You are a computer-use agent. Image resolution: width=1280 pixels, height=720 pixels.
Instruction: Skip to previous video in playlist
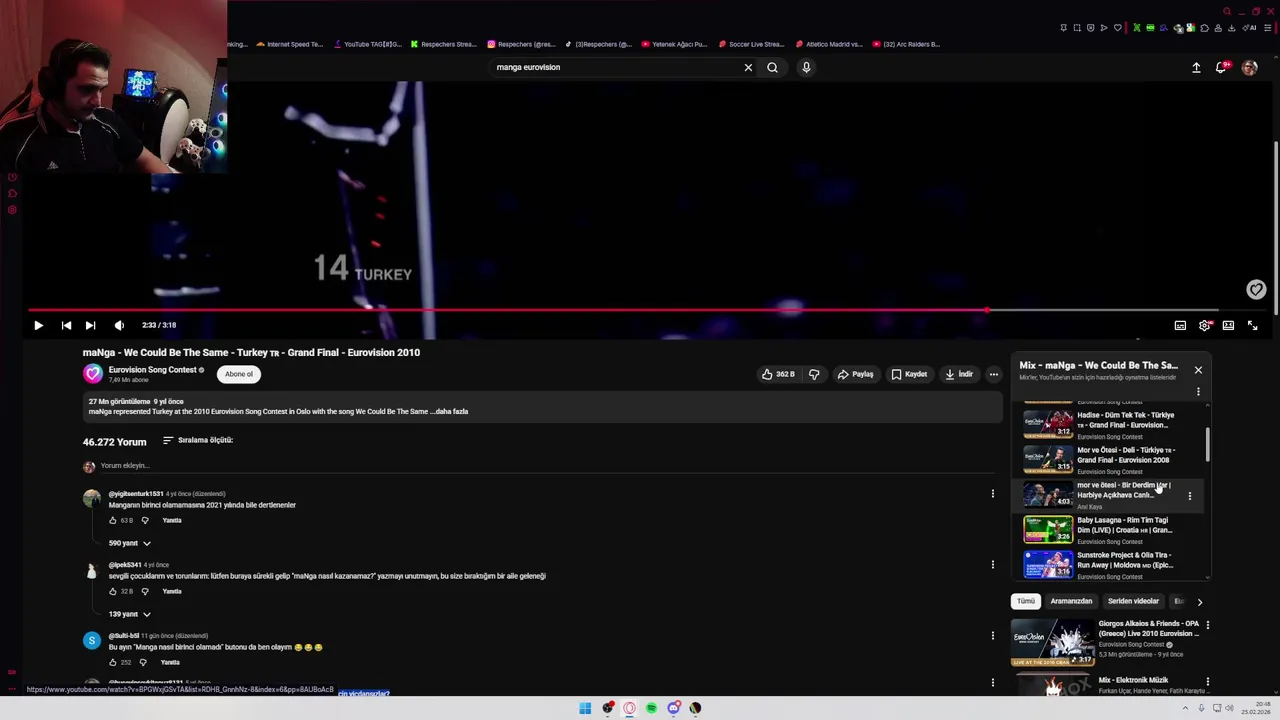[66, 325]
